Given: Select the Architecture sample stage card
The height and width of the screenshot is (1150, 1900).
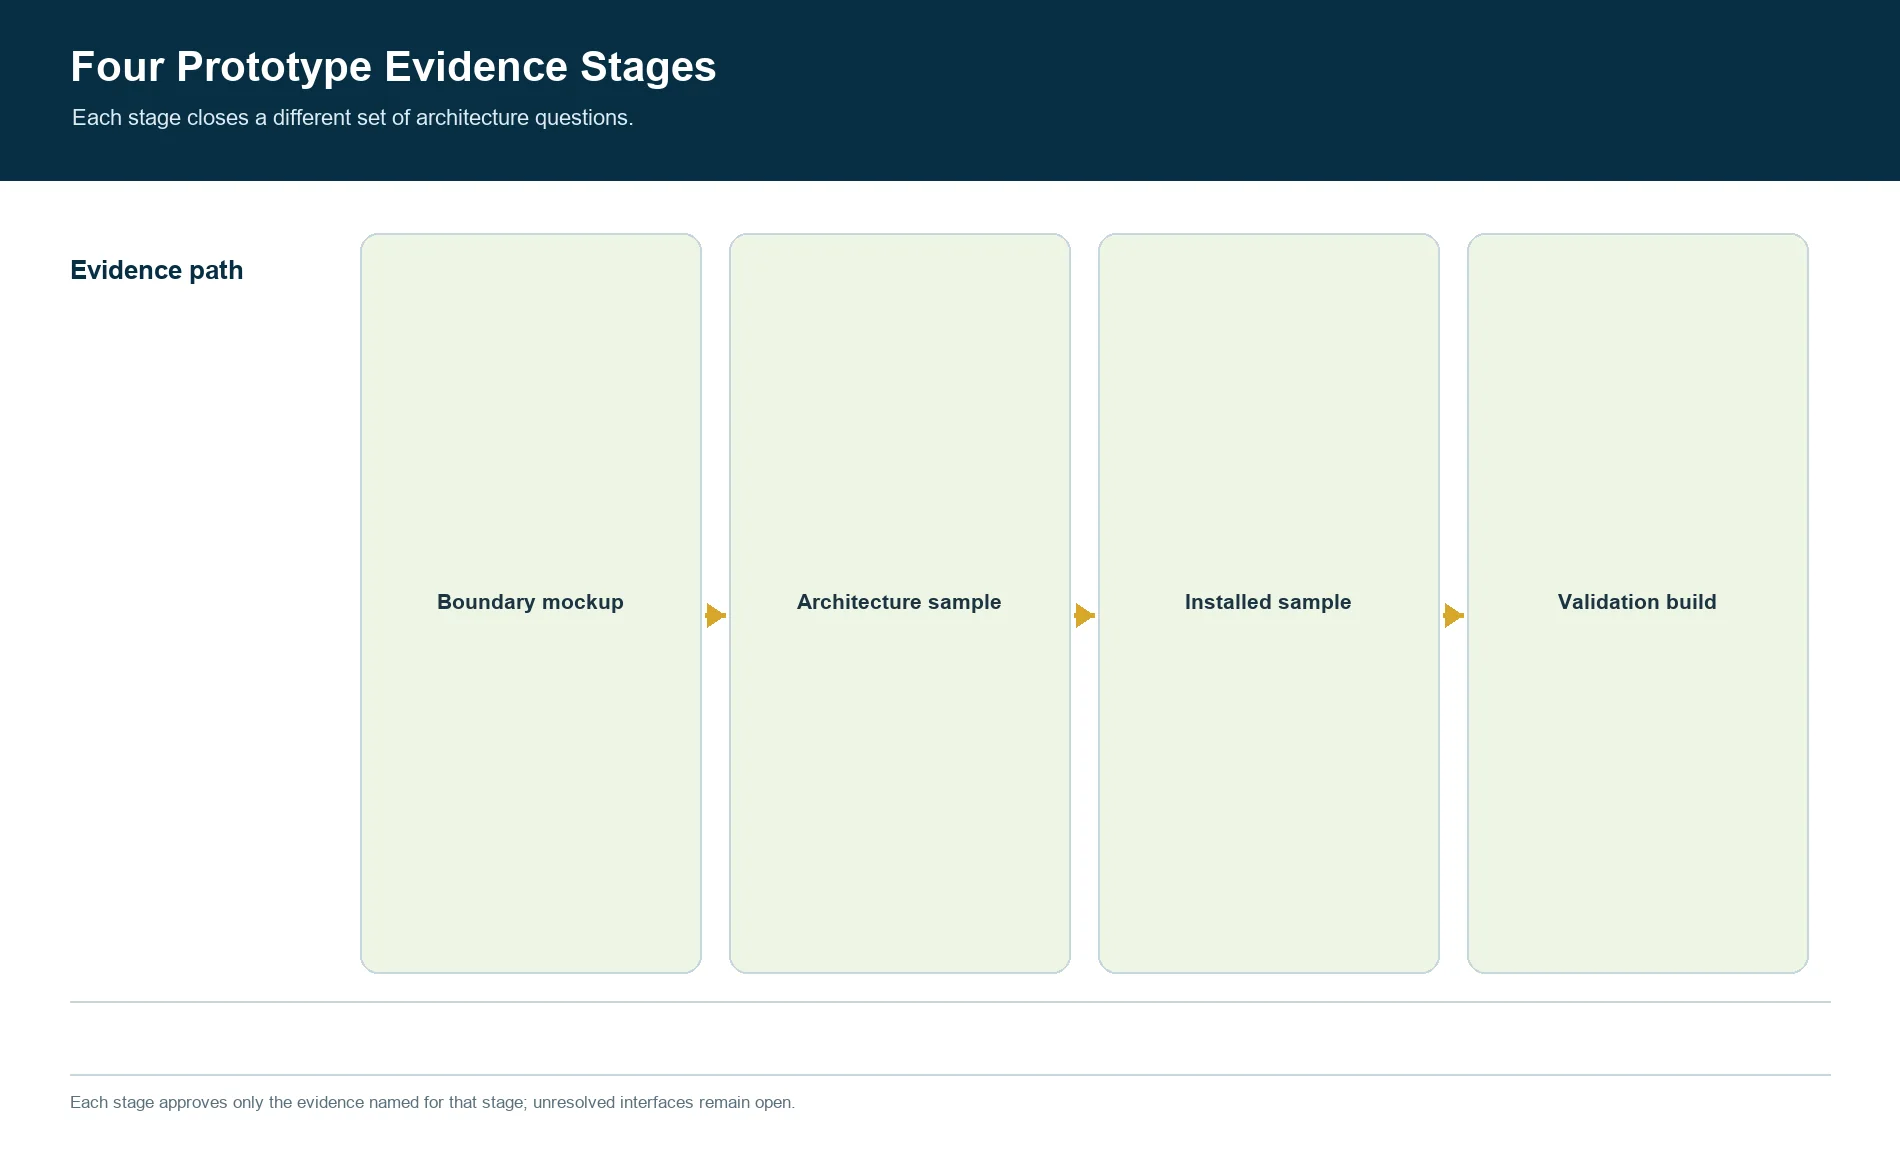Looking at the screenshot, I should (900, 603).
